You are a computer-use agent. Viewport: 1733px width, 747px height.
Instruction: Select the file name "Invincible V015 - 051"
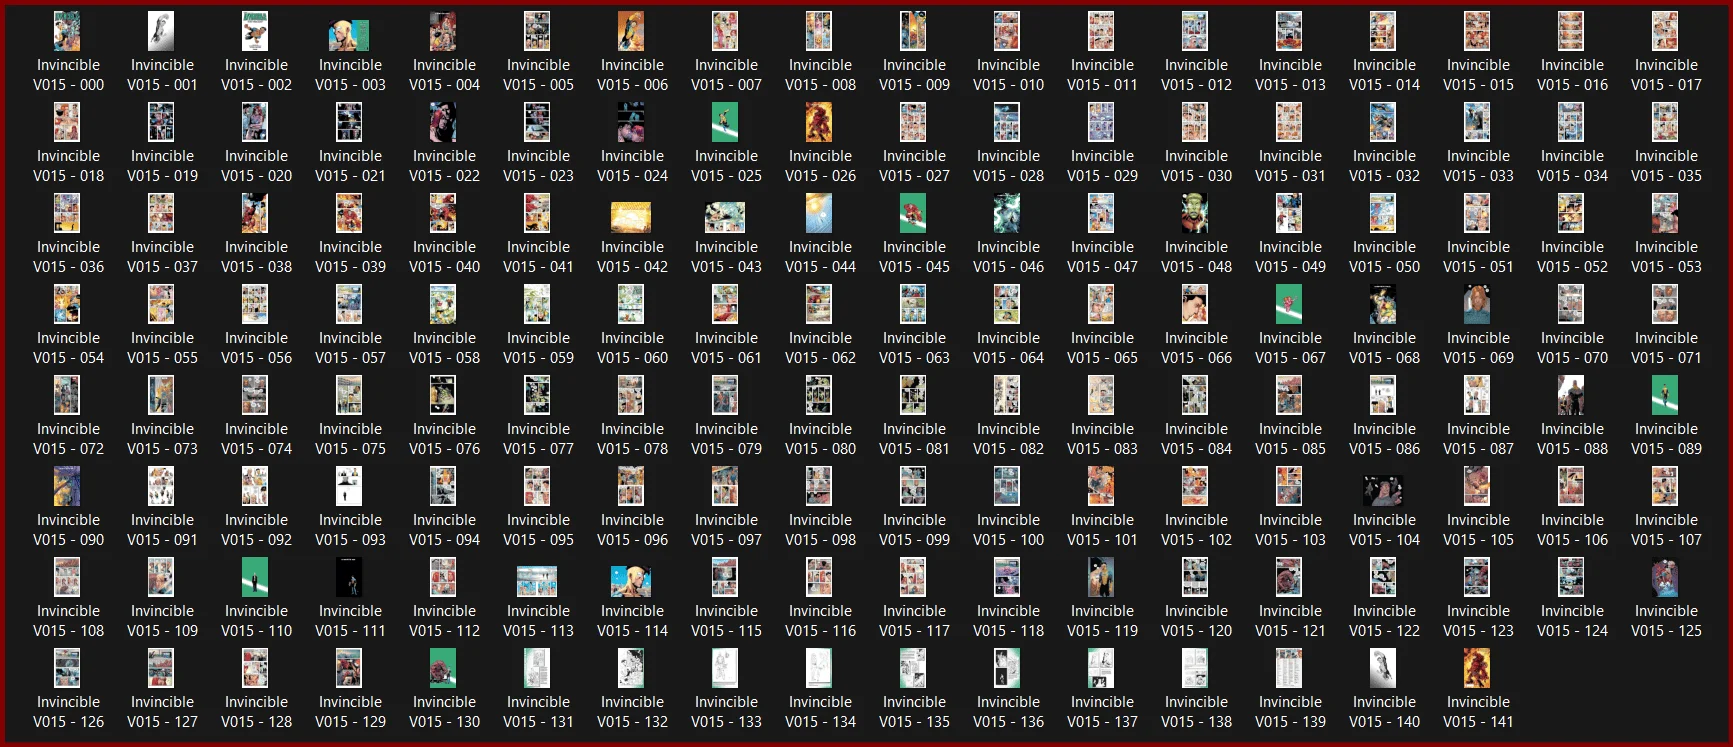click(1478, 257)
